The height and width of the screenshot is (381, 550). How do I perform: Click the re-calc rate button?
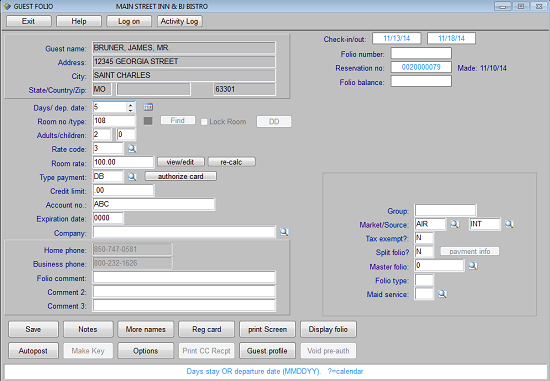tap(232, 162)
